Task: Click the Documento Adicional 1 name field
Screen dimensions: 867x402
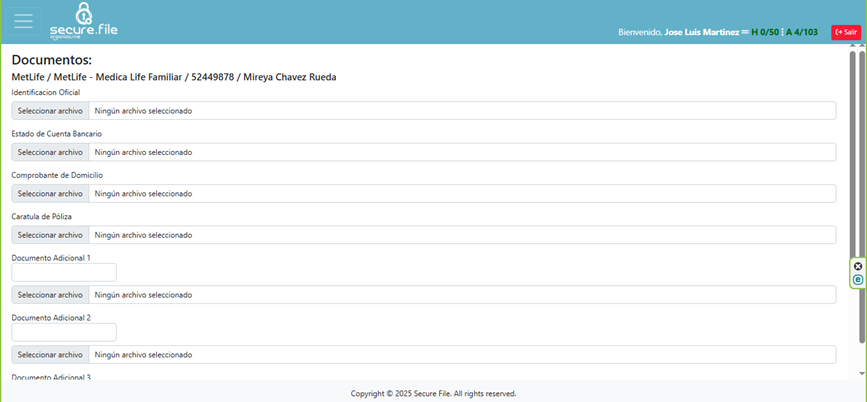Action: pyautogui.click(x=64, y=272)
